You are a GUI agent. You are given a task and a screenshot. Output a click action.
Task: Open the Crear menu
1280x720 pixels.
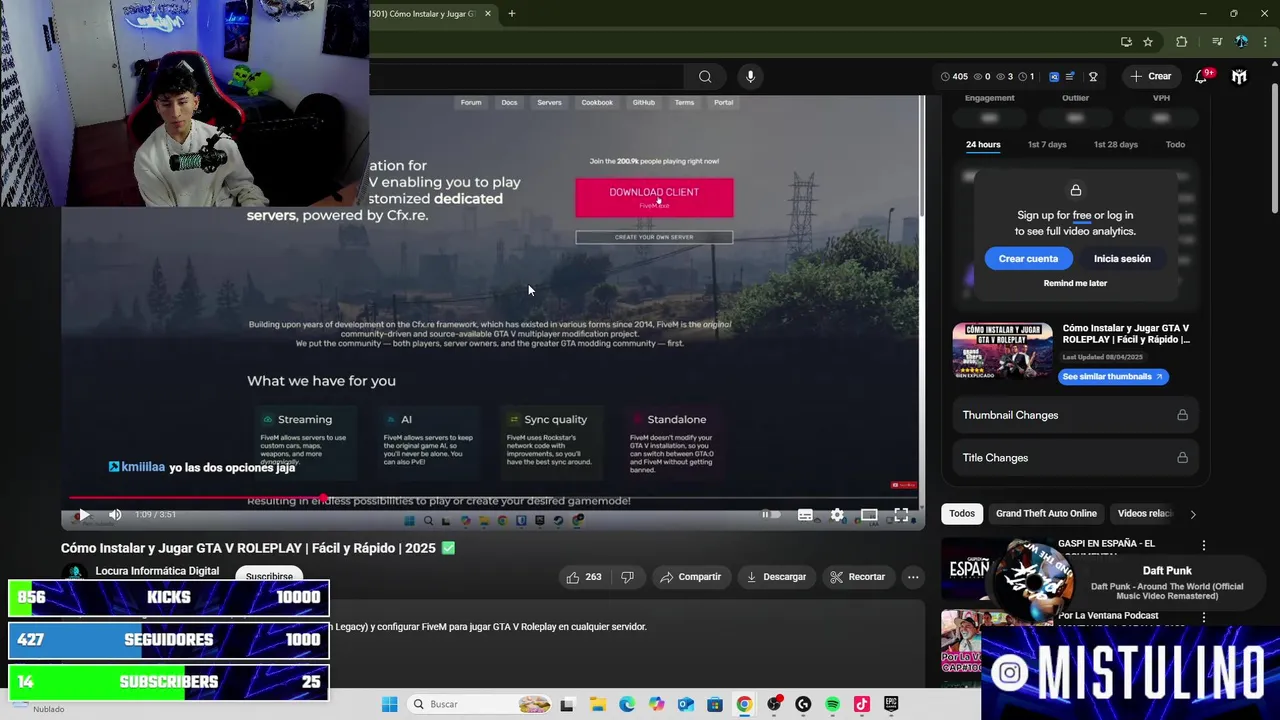coord(1150,76)
